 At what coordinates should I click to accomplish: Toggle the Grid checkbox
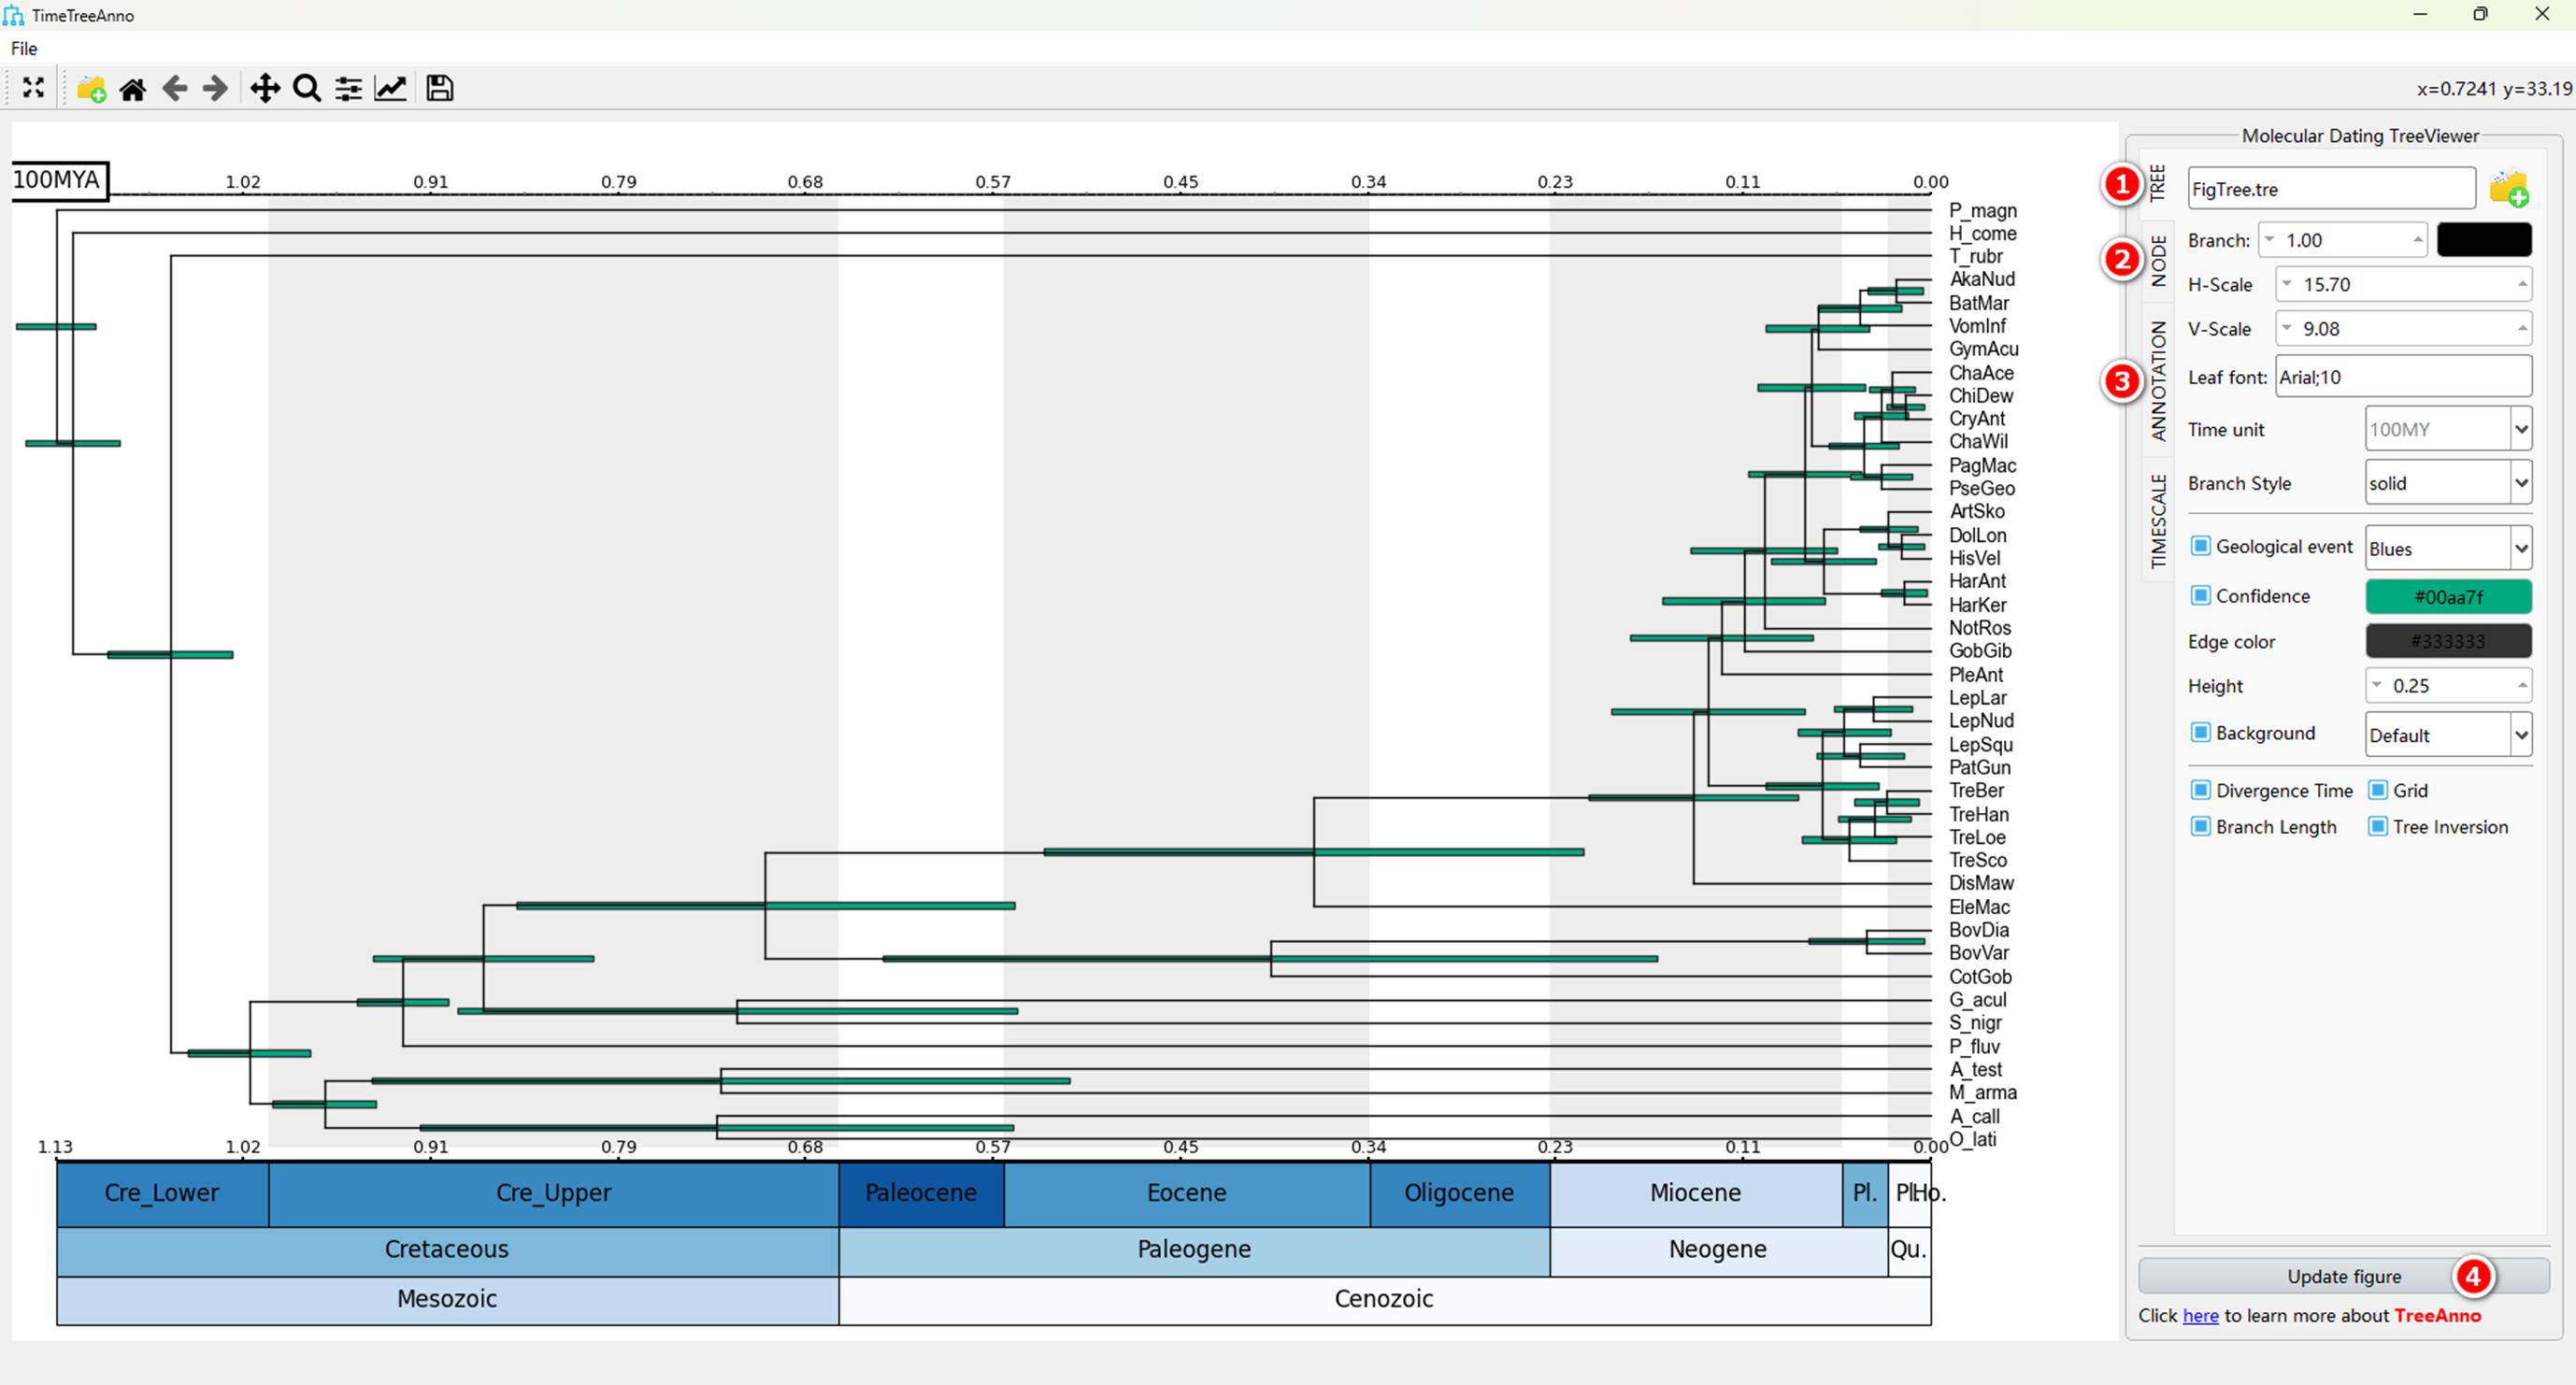point(2378,790)
